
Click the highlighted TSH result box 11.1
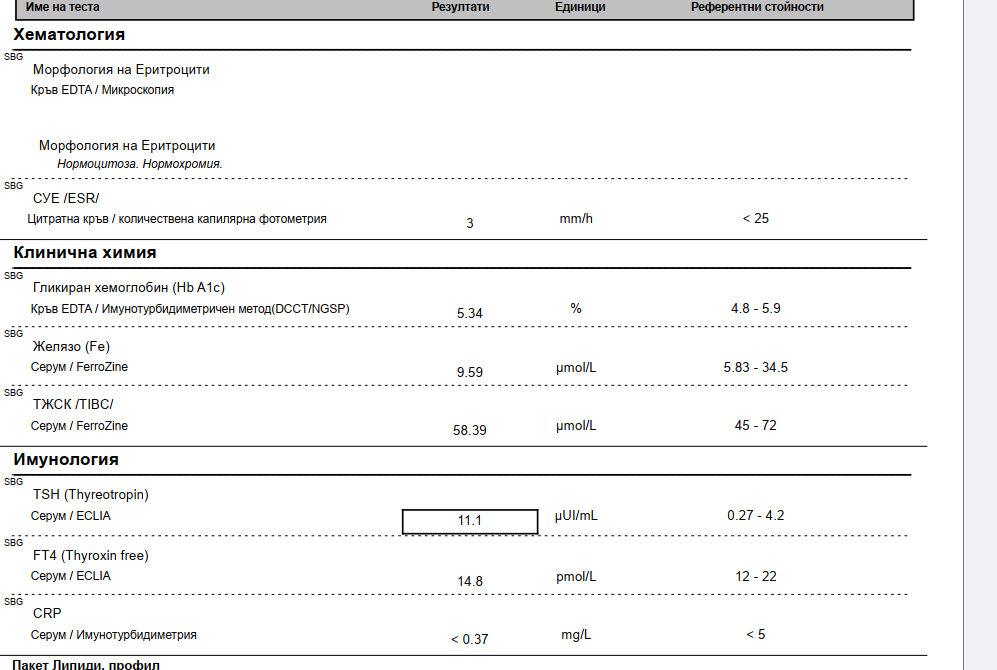[470, 521]
